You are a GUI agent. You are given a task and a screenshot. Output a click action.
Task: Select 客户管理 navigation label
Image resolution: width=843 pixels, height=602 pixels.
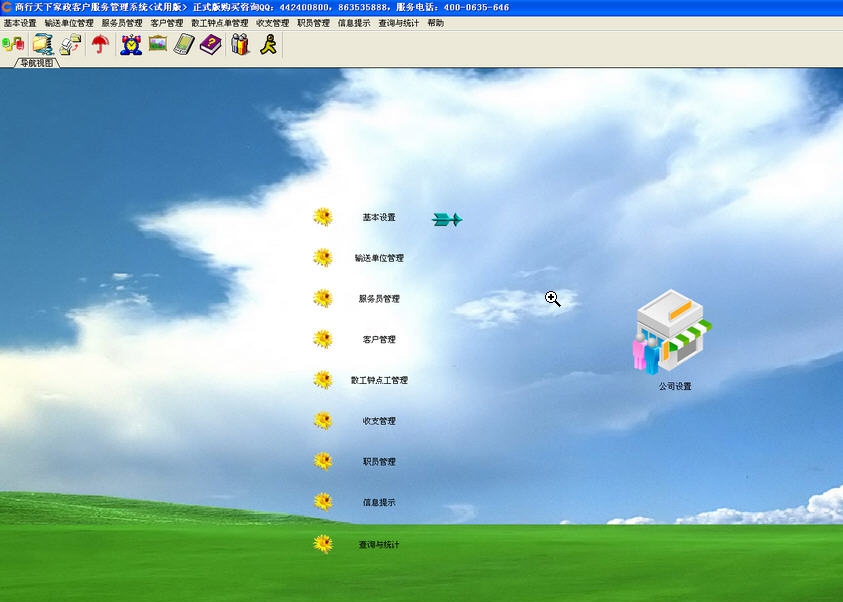tap(379, 340)
